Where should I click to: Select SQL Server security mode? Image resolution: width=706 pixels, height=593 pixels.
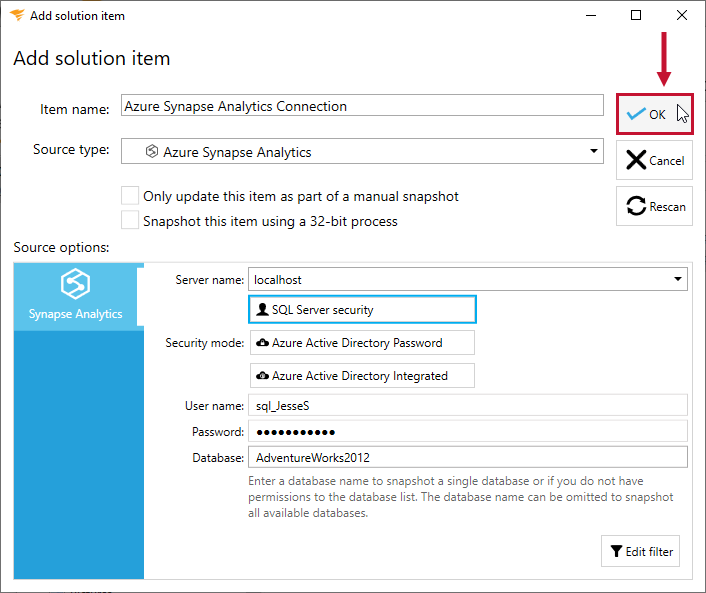click(x=362, y=309)
